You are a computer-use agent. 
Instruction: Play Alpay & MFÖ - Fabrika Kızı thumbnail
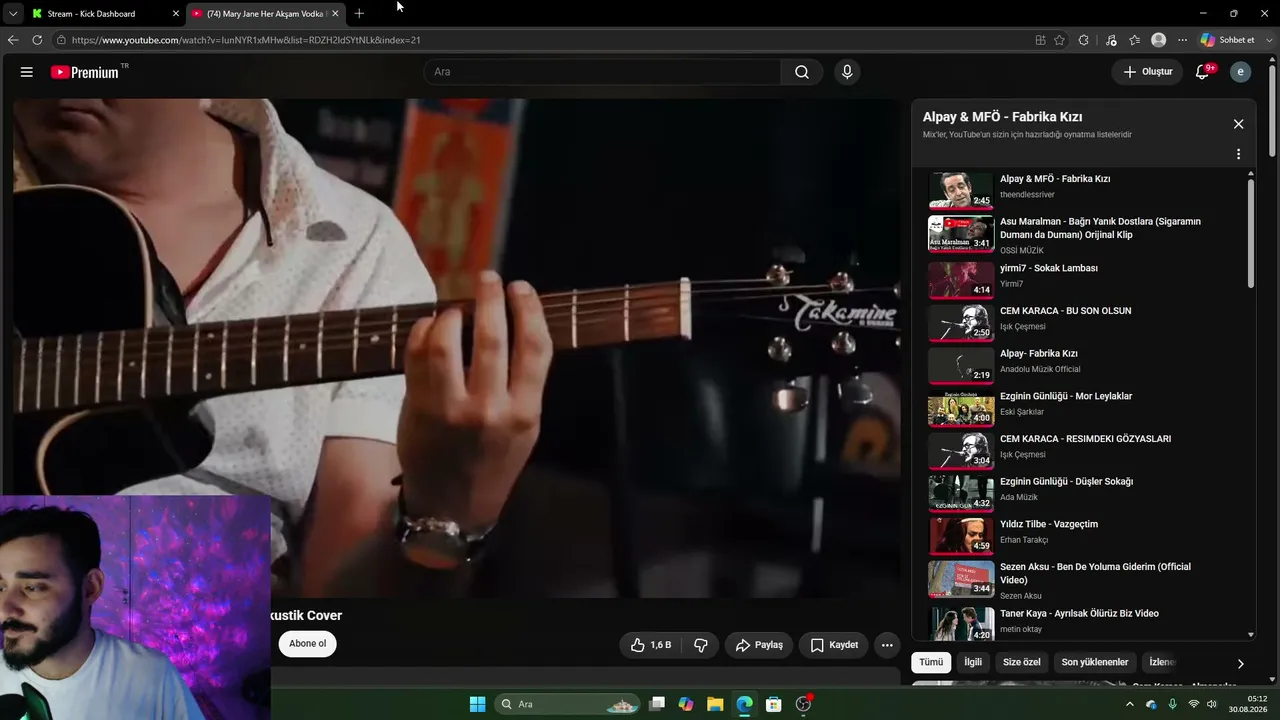(x=961, y=190)
